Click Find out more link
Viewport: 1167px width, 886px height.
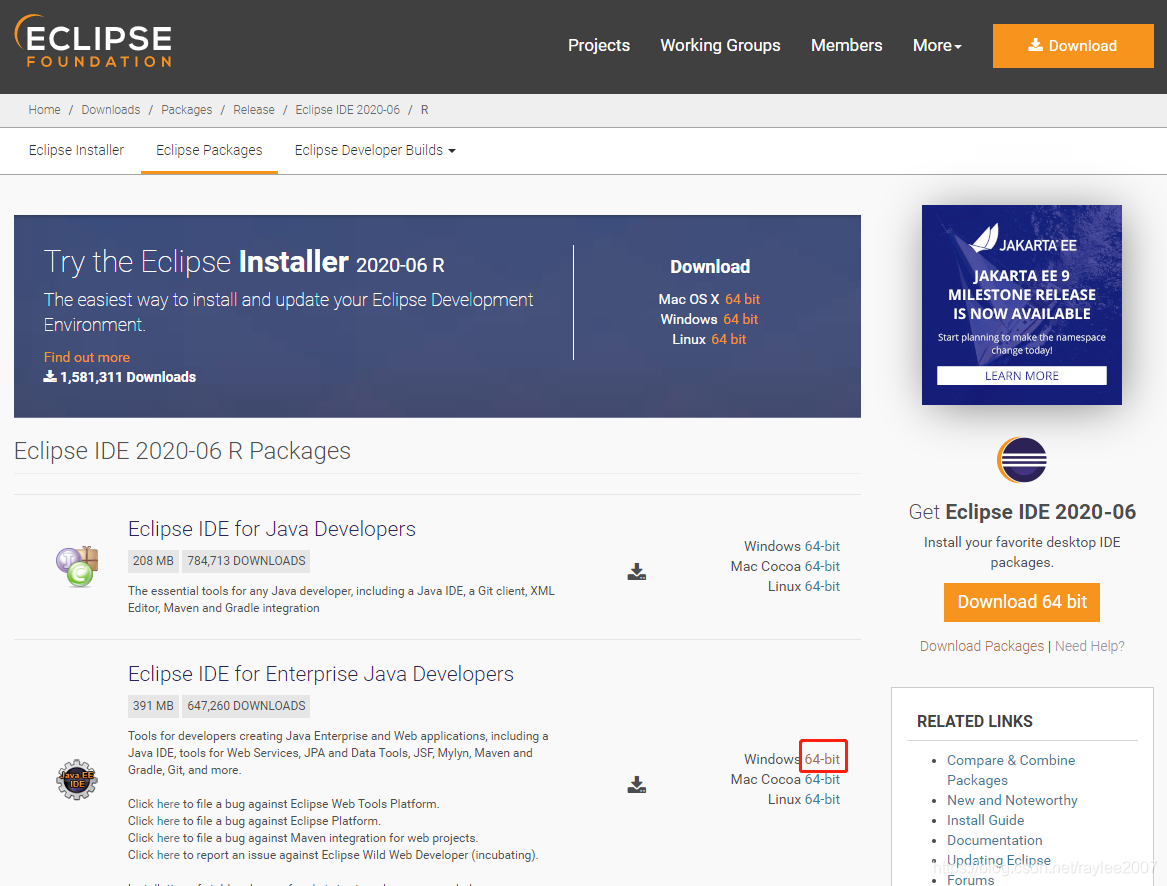(86, 357)
